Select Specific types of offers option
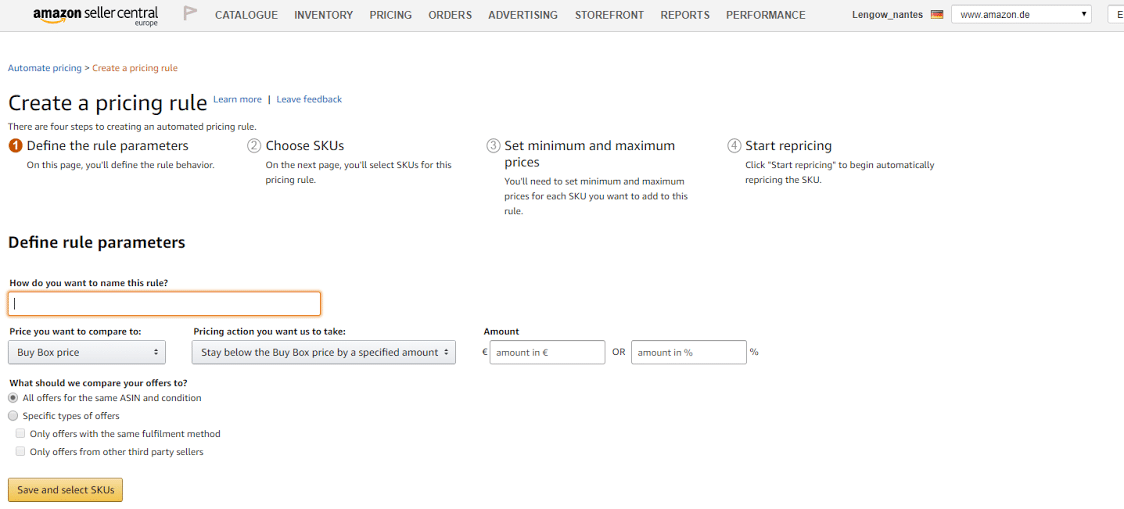This screenshot has height=509, width=1124. coord(13,416)
